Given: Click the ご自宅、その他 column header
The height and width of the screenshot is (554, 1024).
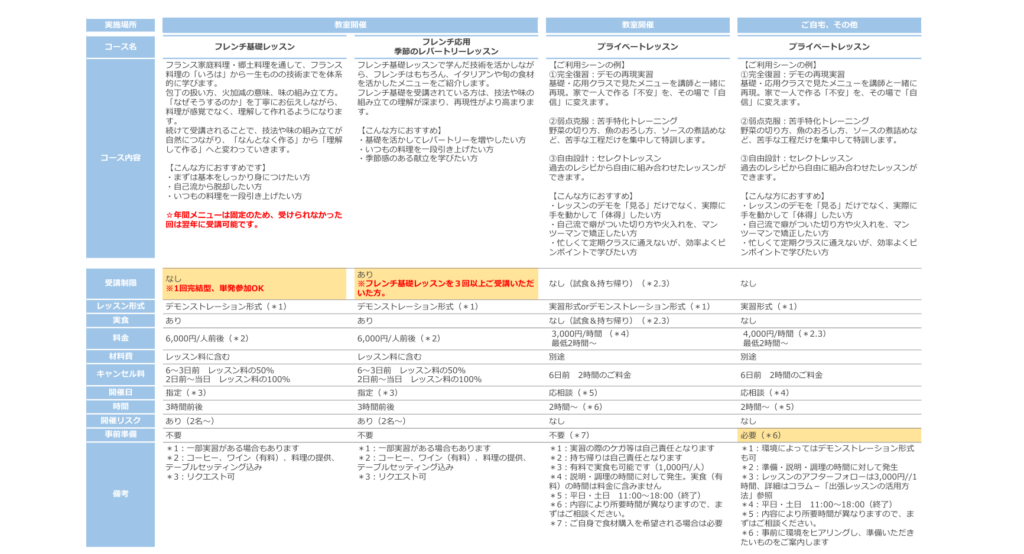Looking at the screenshot, I should point(828,22).
